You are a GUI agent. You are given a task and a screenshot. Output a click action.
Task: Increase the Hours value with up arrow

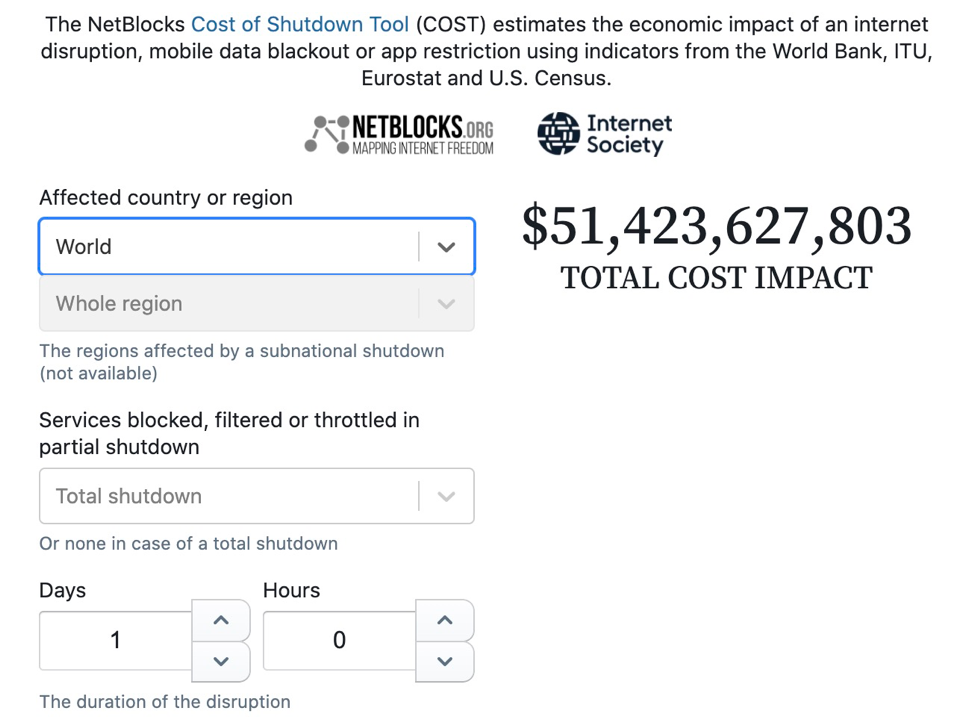(x=445, y=620)
